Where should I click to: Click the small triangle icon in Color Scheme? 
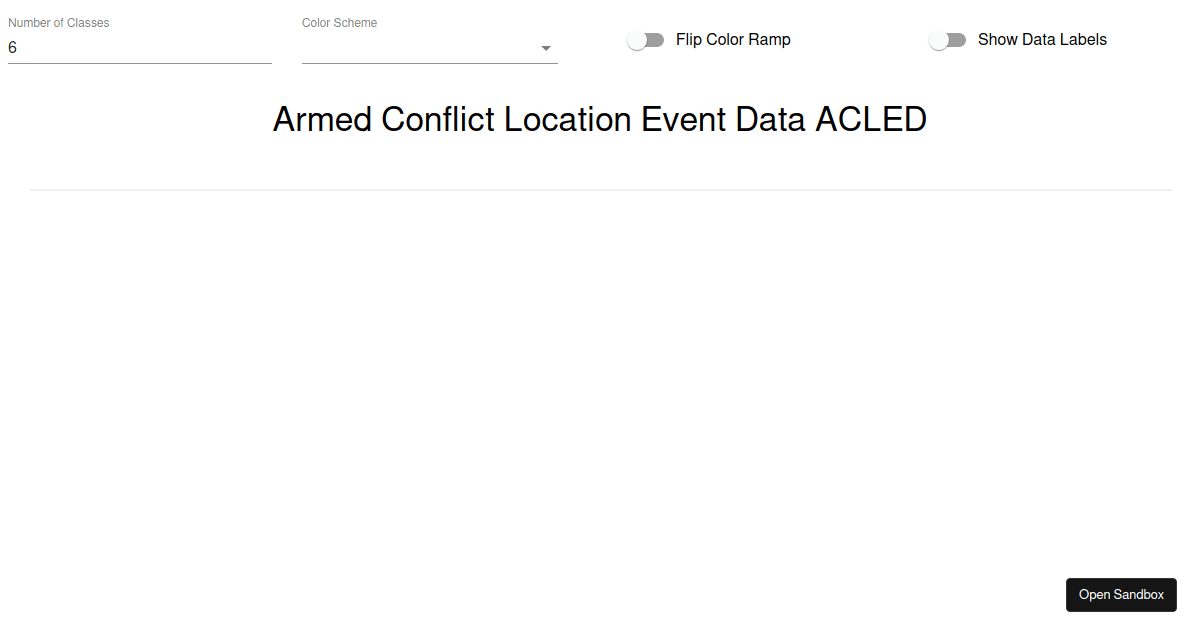point(546,48)
